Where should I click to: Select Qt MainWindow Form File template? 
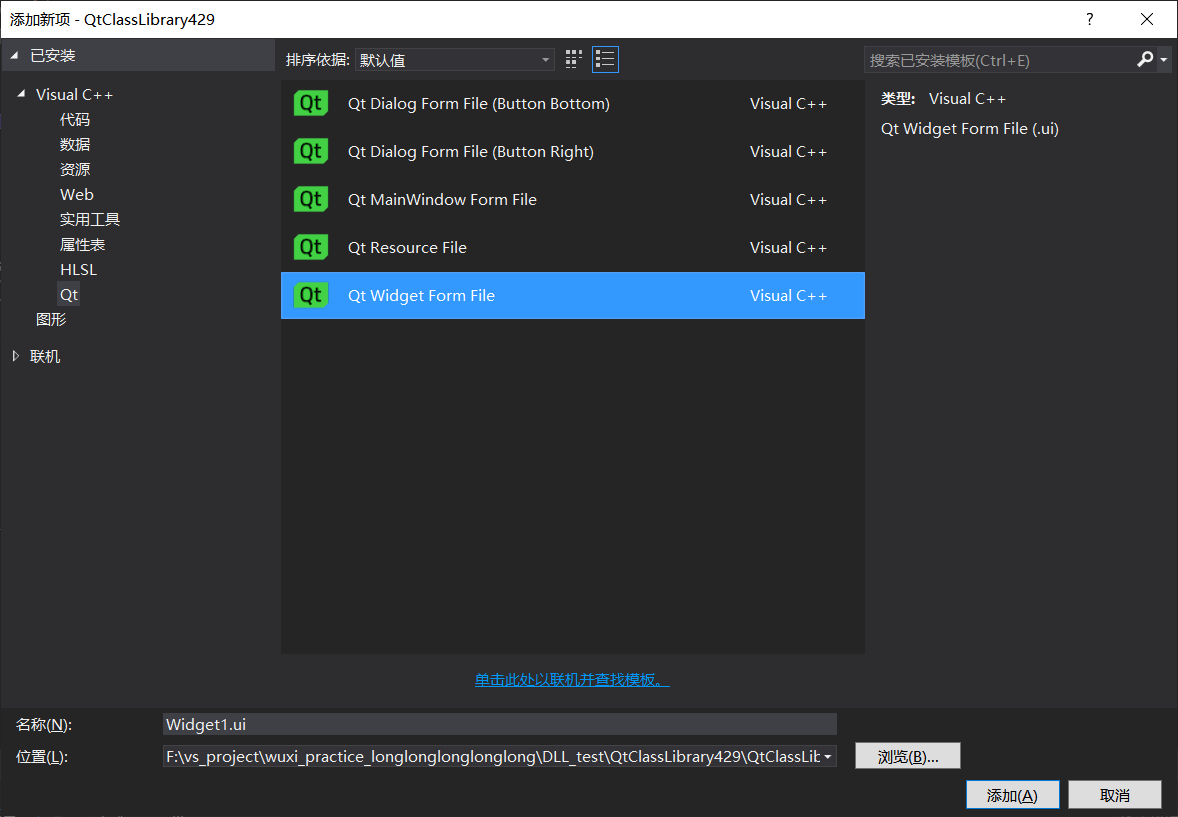click(x=572, y=200)
